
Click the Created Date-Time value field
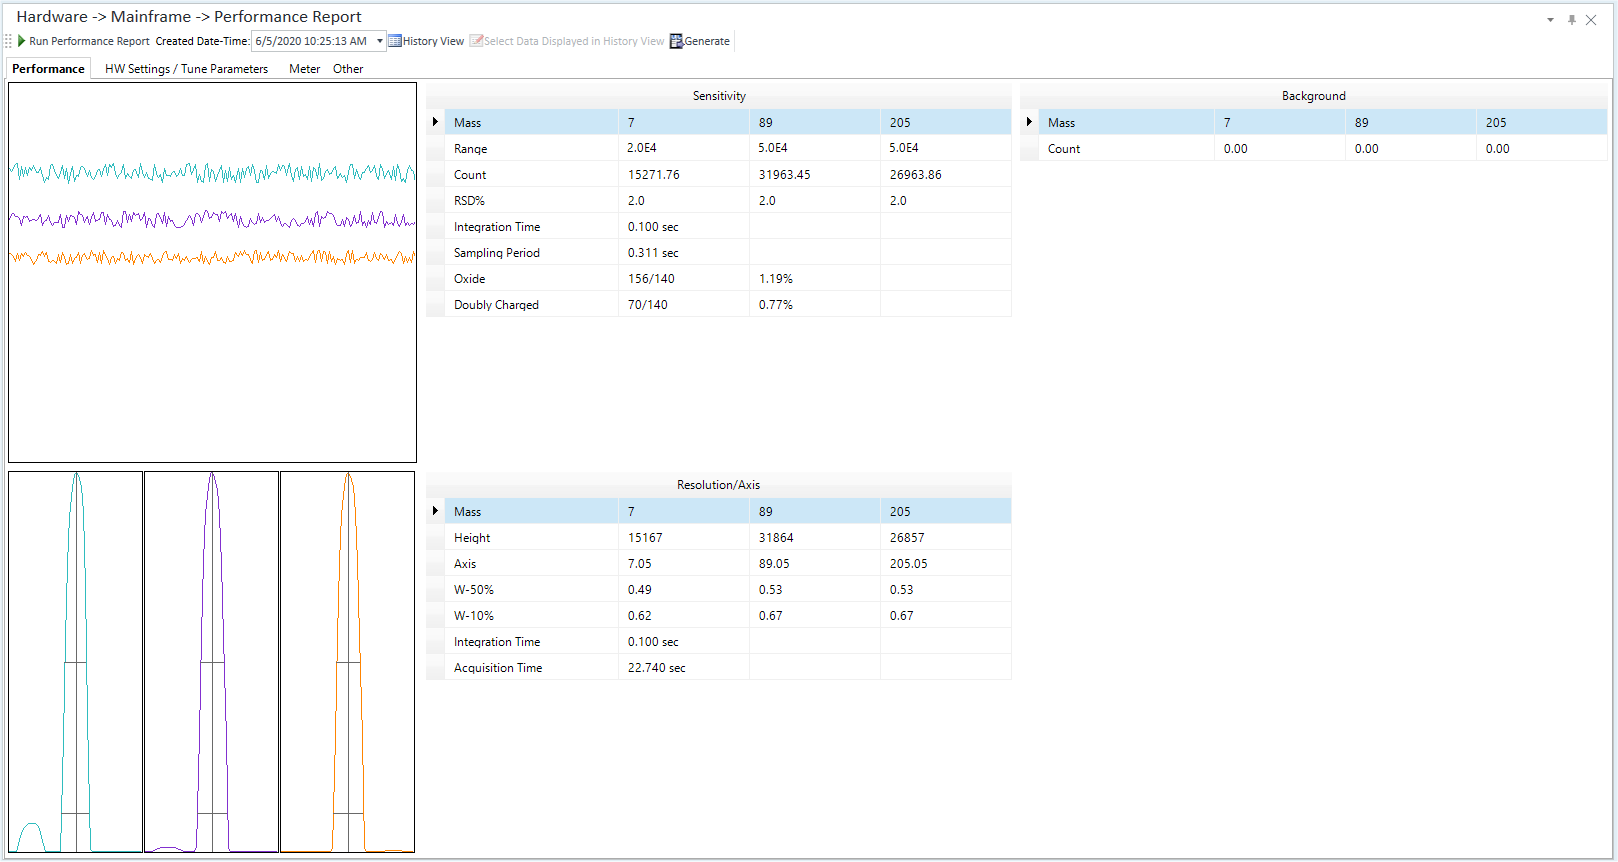(312, 41)
